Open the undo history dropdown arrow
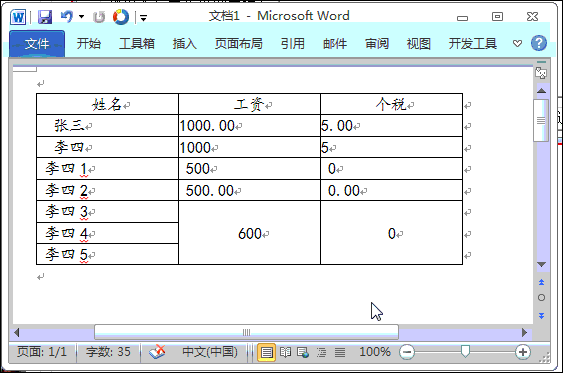Image resolution: width=563 pixels, height=373 pixels. [x=82, y=17]
